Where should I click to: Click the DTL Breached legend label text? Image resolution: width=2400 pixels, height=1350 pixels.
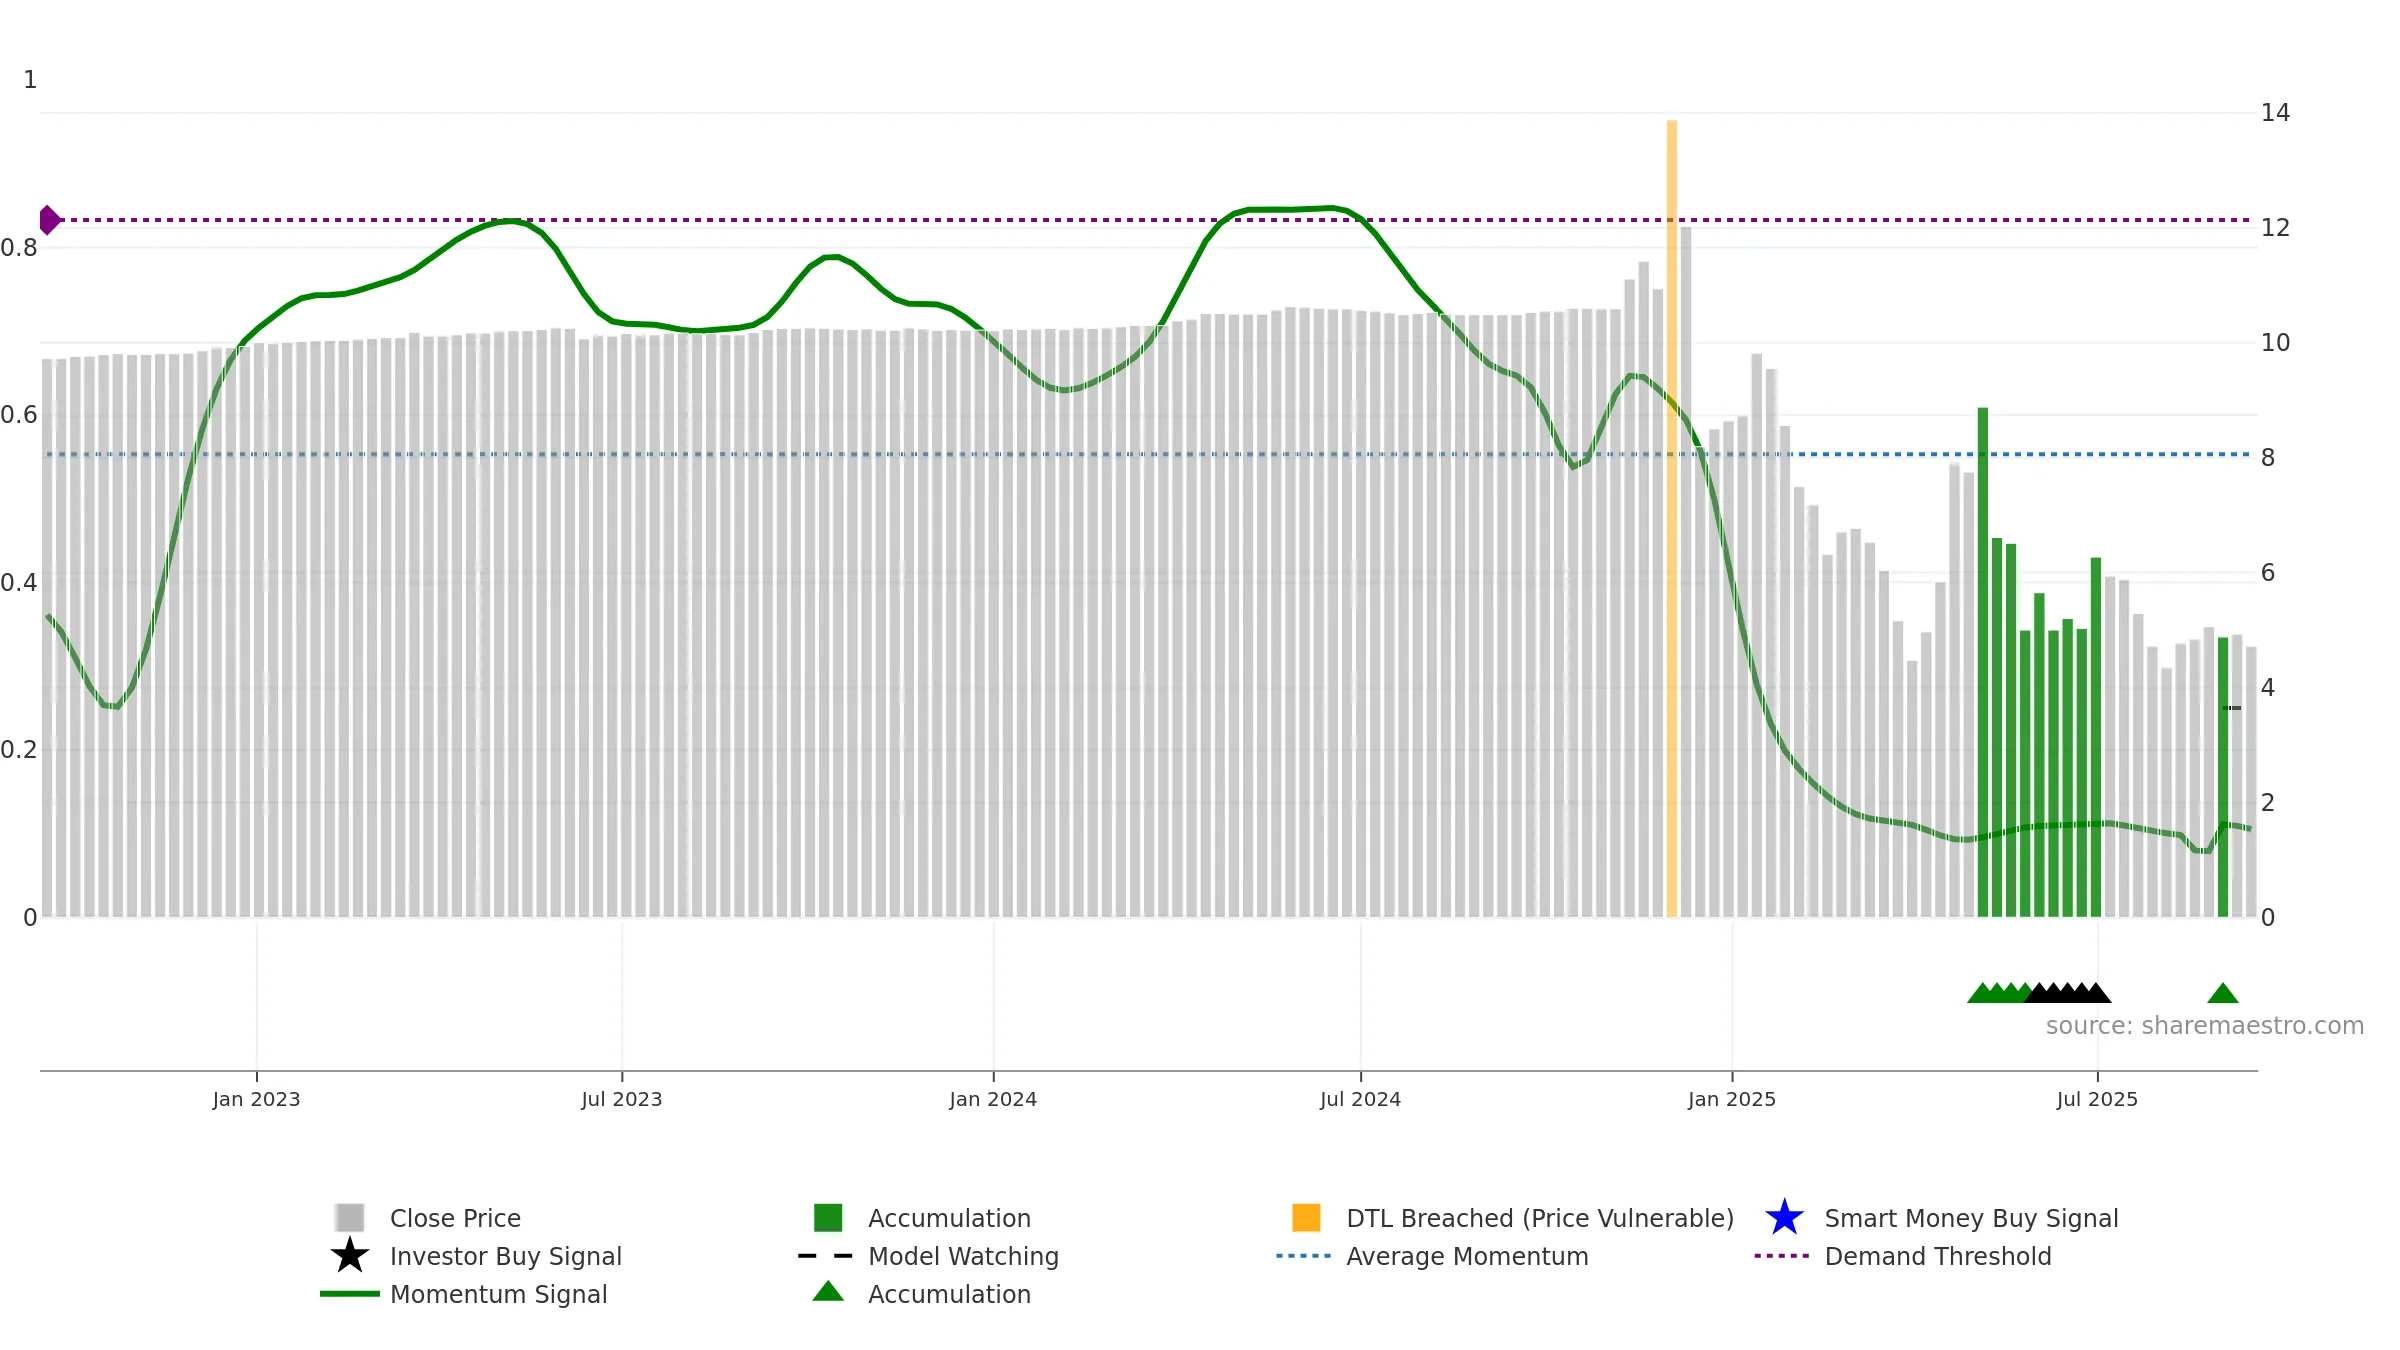coord(1540,1218)
